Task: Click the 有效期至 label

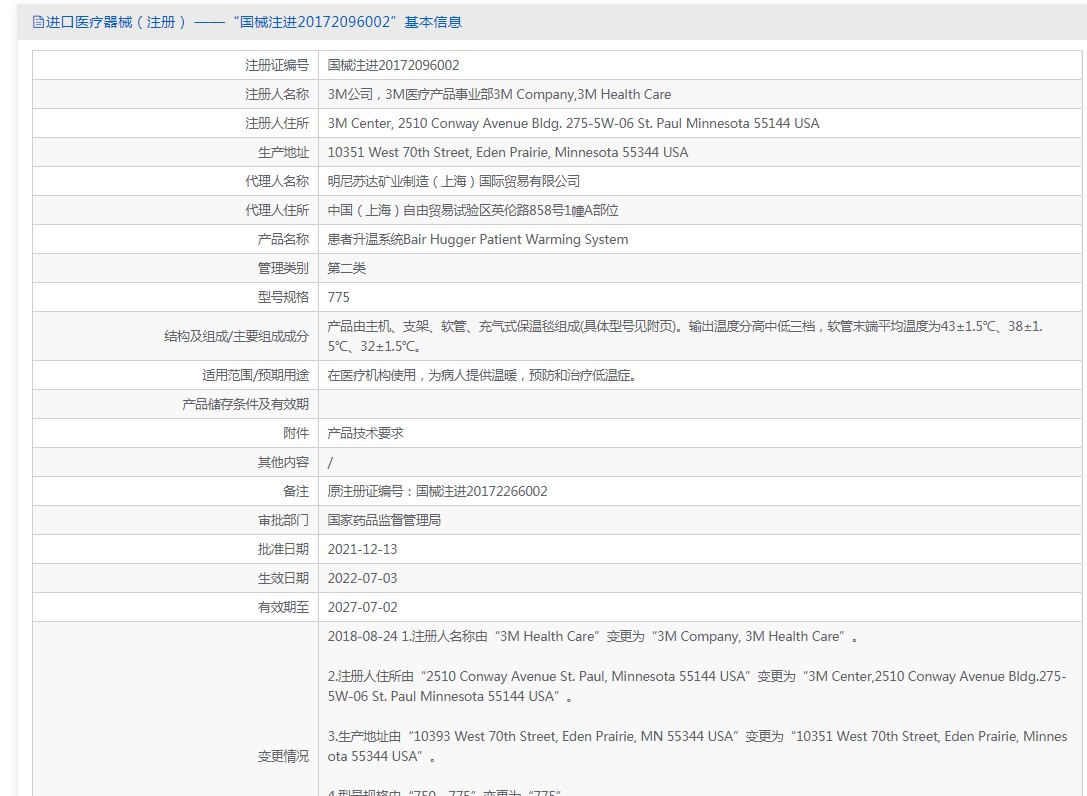Action: (x=283, y=607)
